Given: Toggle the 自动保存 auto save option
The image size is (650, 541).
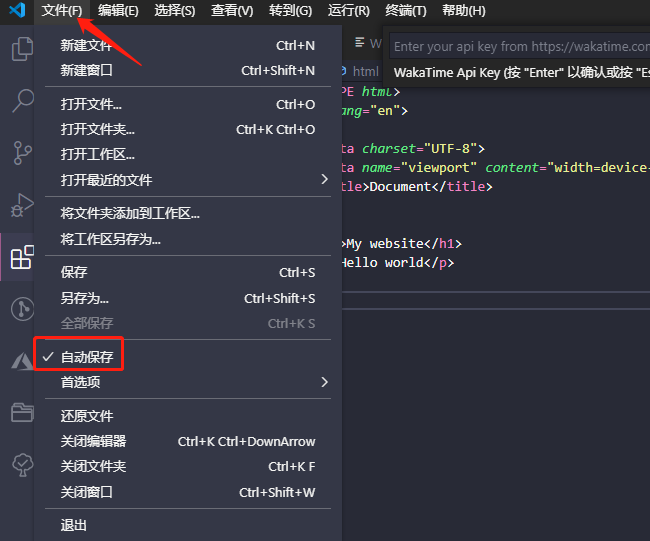Looking at the screenshot, I should click(x=87, y=357).
